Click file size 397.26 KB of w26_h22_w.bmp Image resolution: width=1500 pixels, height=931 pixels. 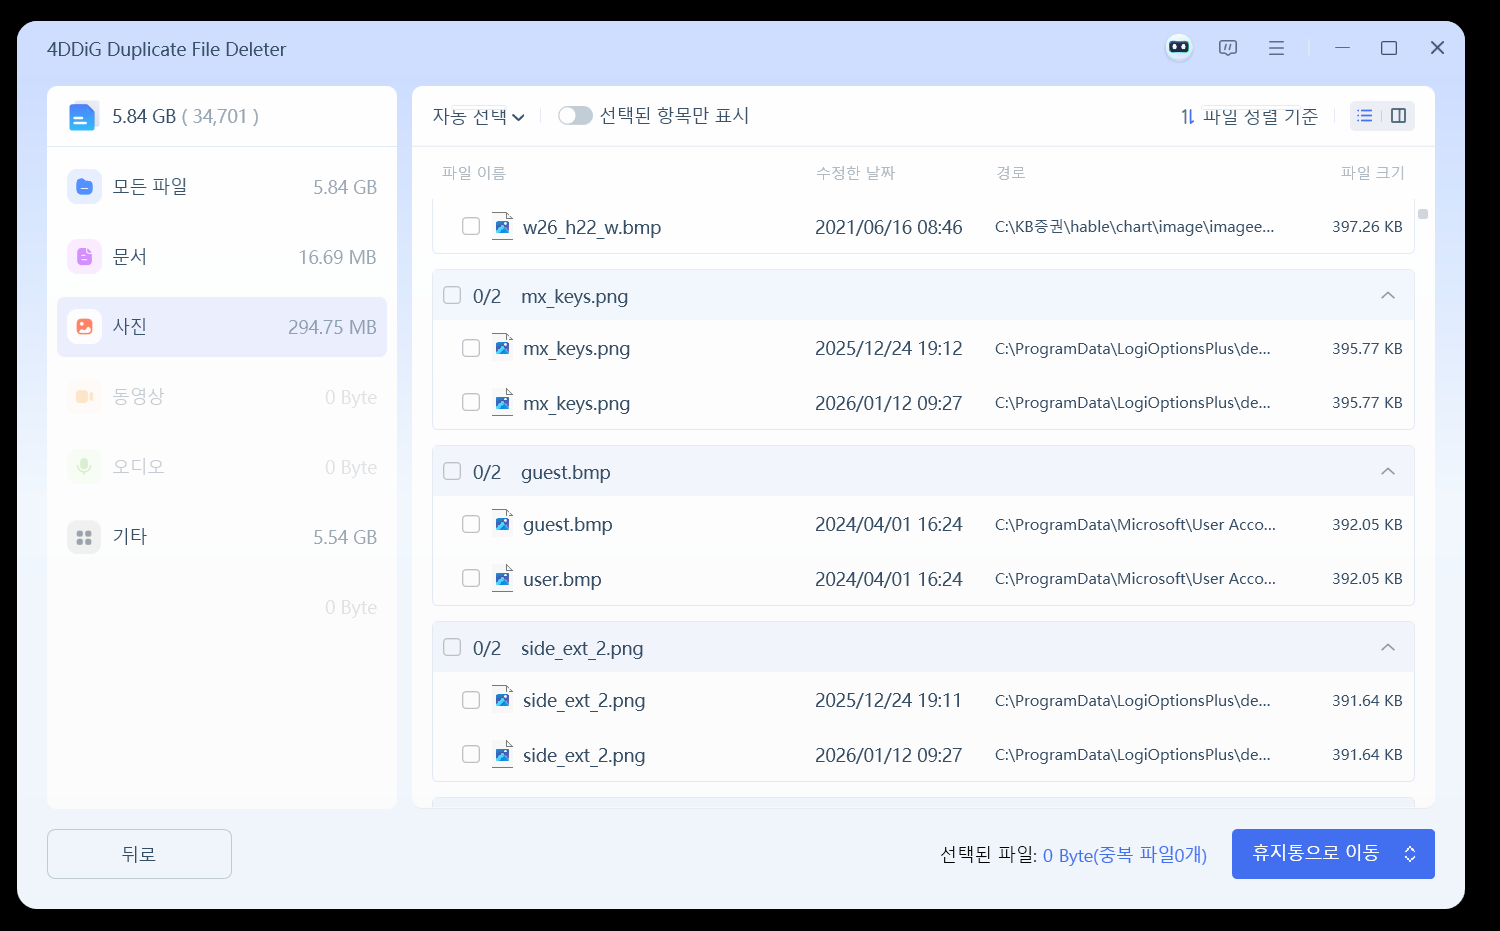[1367, 227]
